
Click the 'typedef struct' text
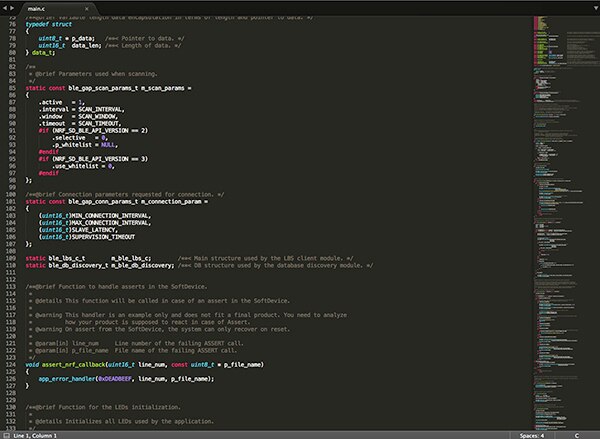(x=49, y=24)
